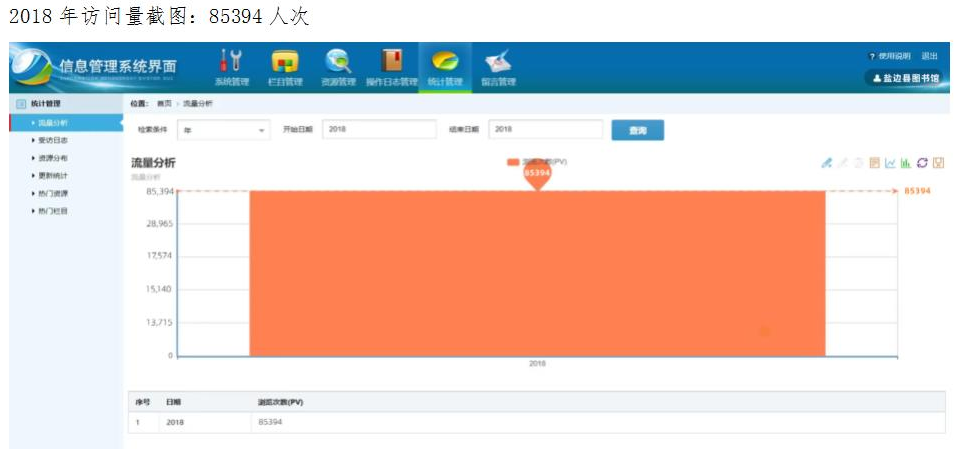Open 留言管理 note-and-pen icon

coord(498,67)
